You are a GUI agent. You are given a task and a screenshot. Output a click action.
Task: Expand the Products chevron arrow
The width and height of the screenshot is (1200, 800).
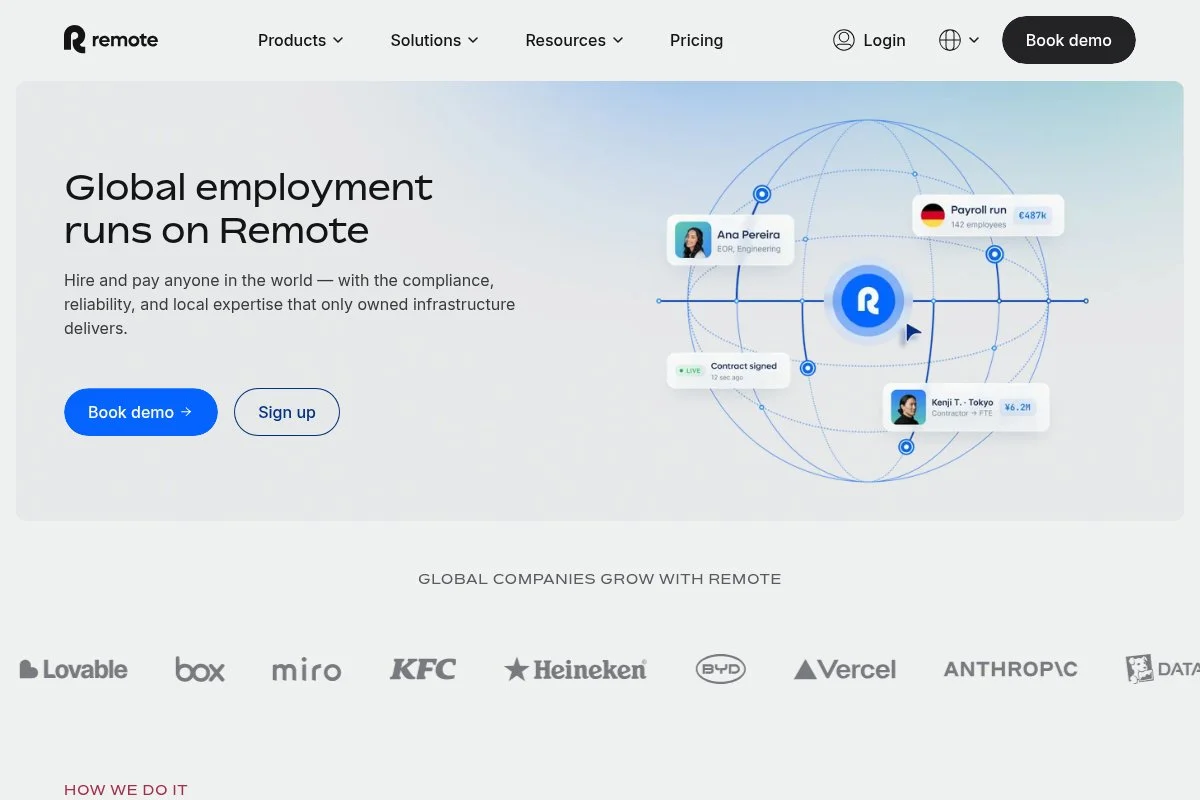click(338, 40)
